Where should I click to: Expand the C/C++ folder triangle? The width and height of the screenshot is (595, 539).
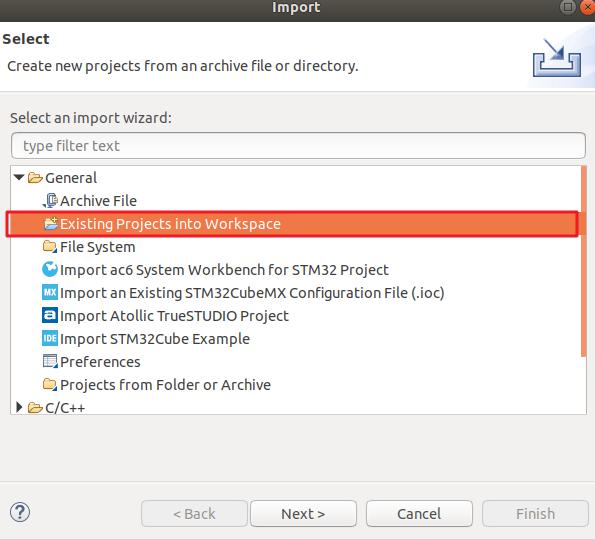tap(19, 407)
